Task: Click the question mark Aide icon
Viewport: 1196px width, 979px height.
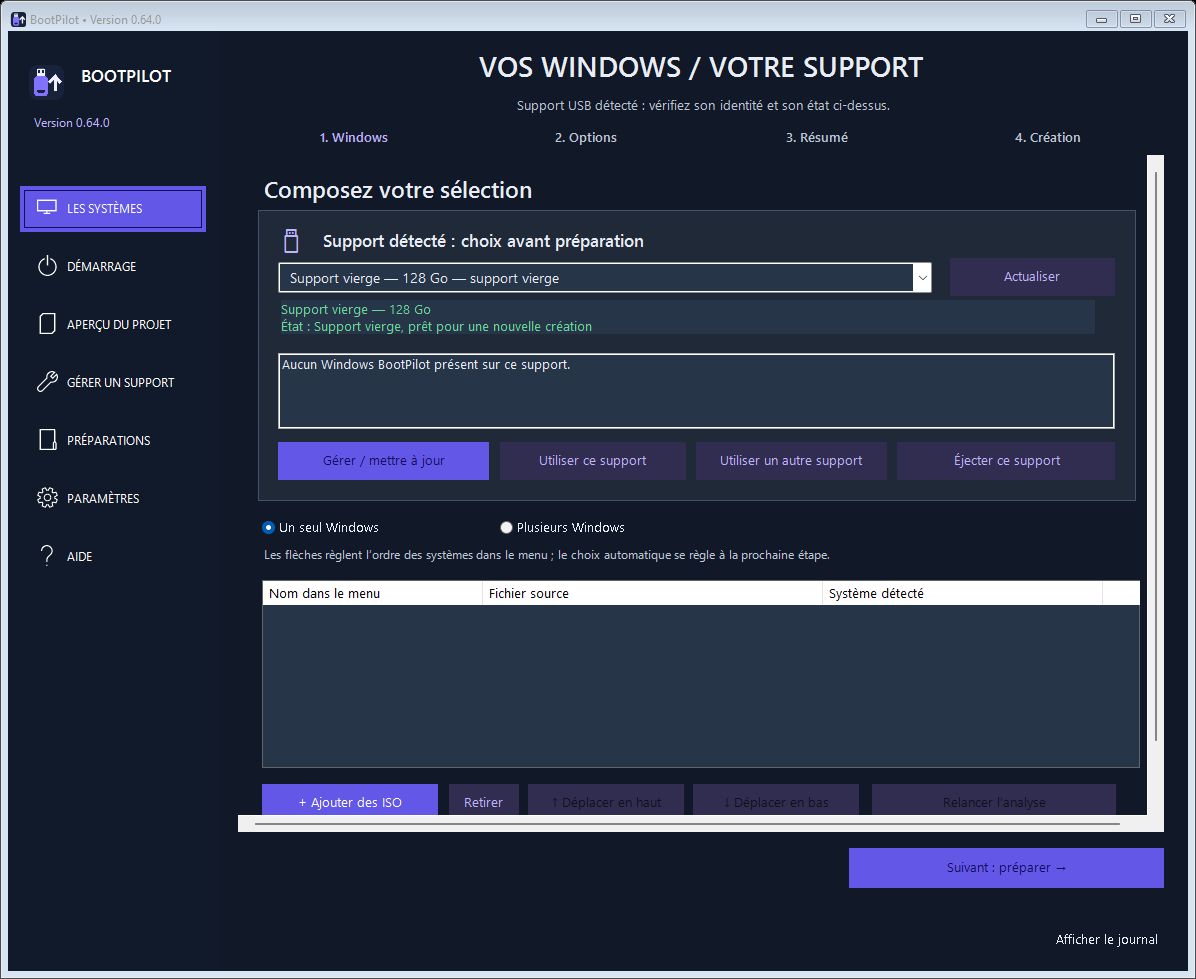Action: pos(47,556)
